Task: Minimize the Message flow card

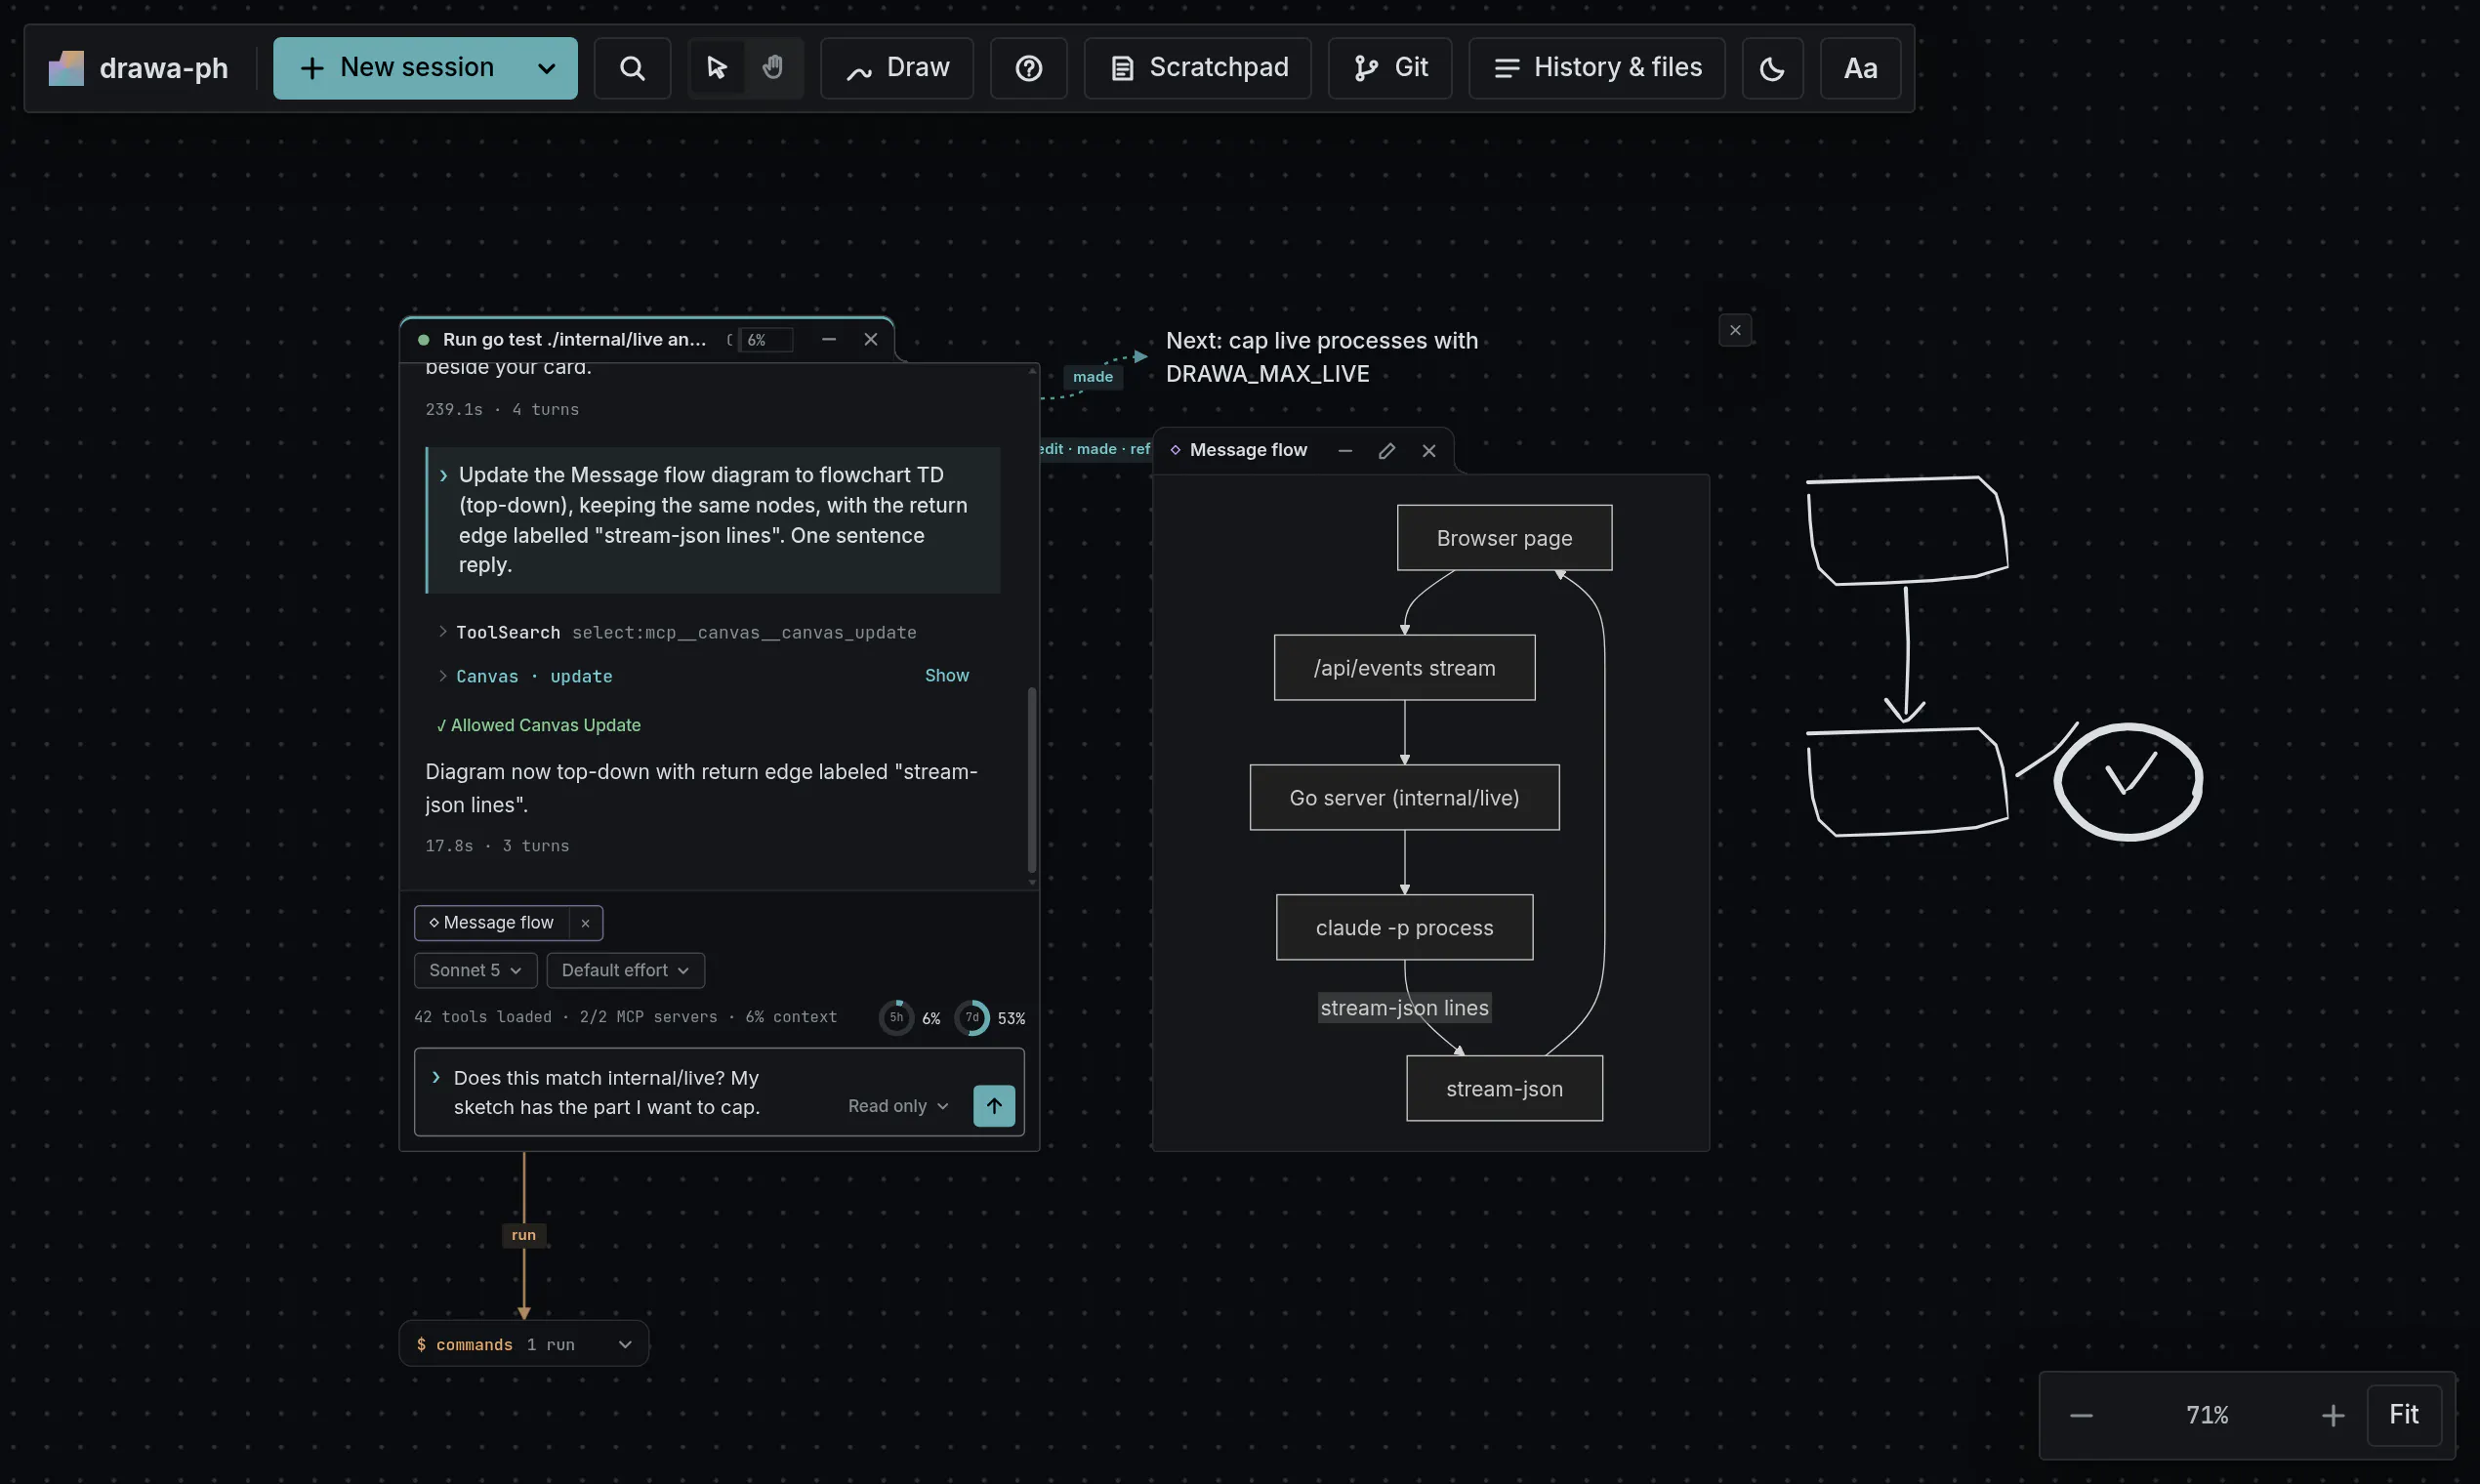Action: click(1345, 451)
